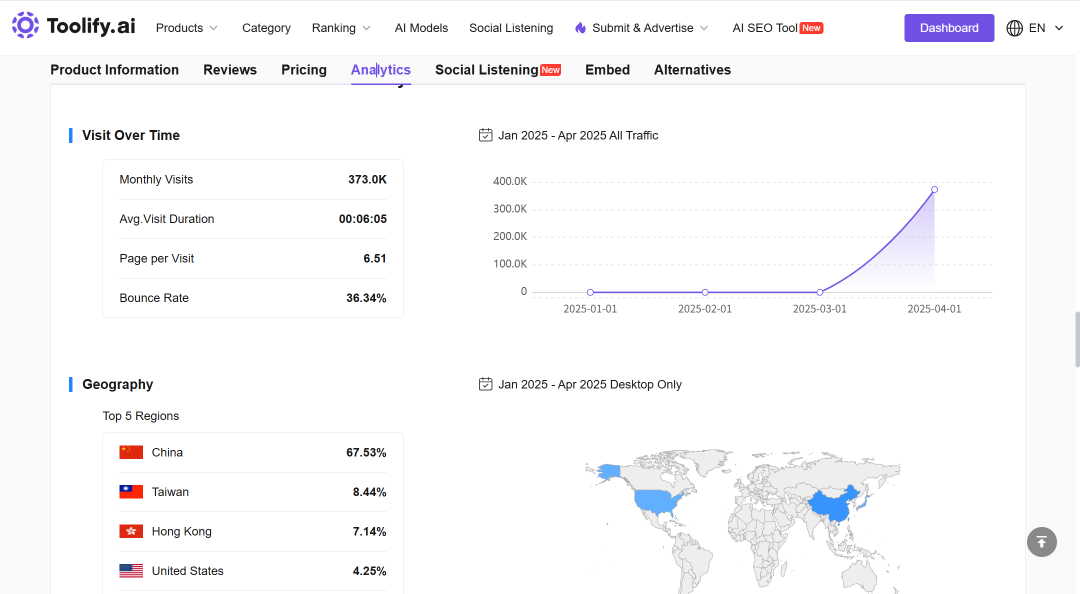
Task: Click the Bounce Rate value 36.34%
Action: point(366,298)
